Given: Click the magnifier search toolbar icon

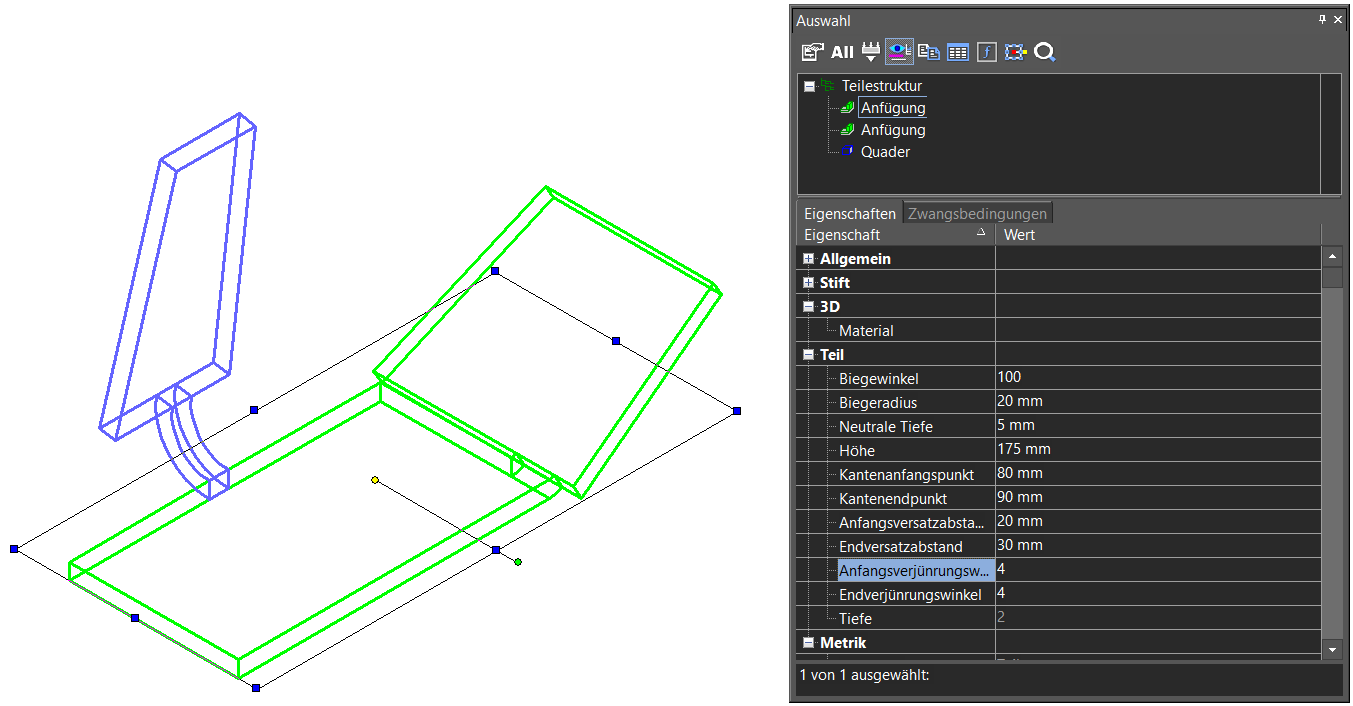Looking at the screenshot, I should tap(1045, 52).
